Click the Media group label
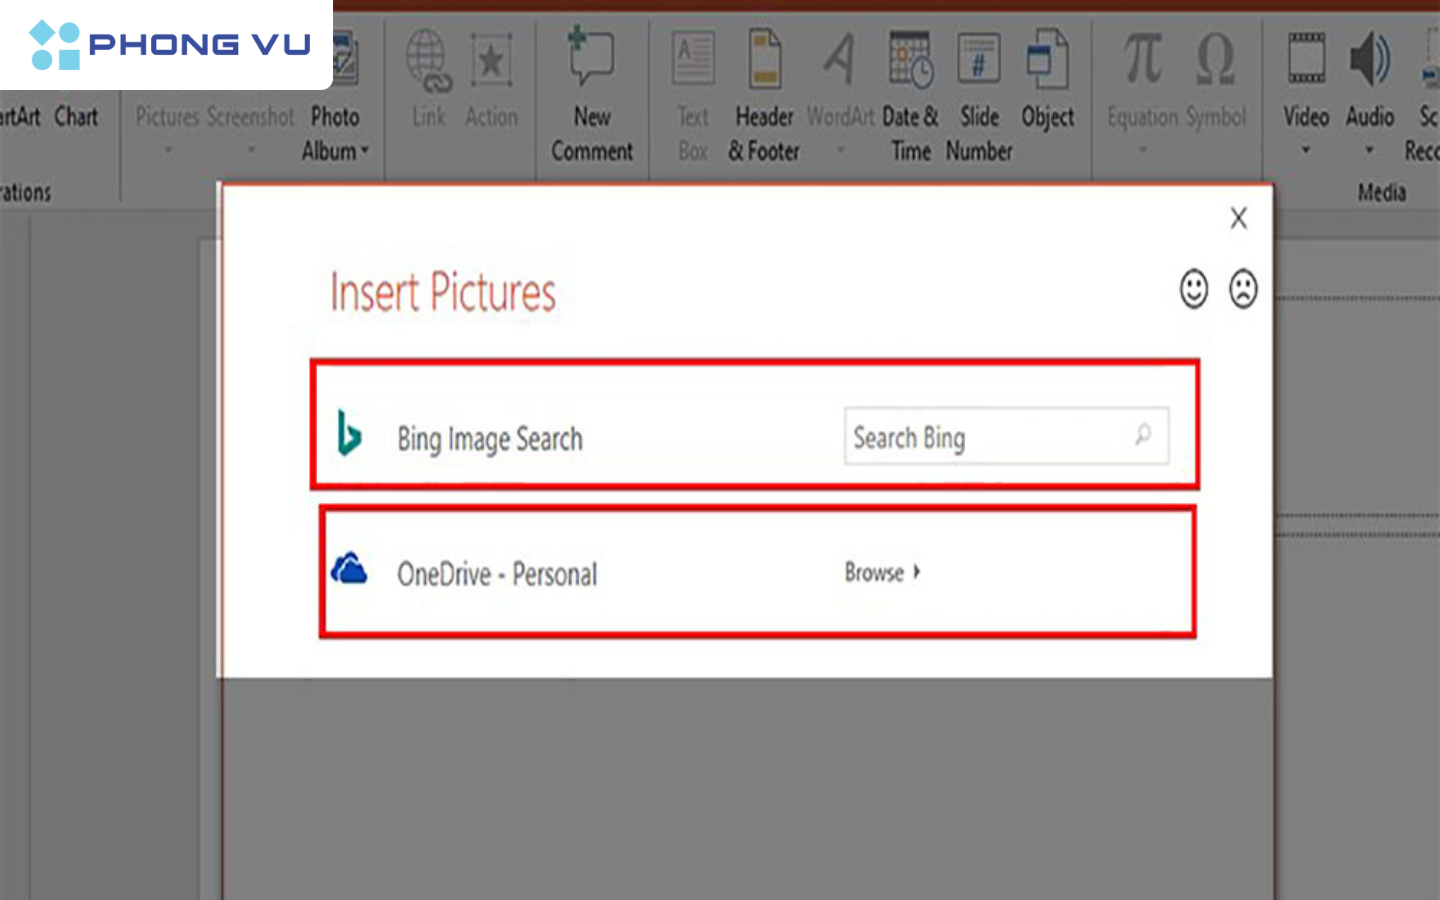The height and width of the screenshot is (900, 1440). 1382,192
